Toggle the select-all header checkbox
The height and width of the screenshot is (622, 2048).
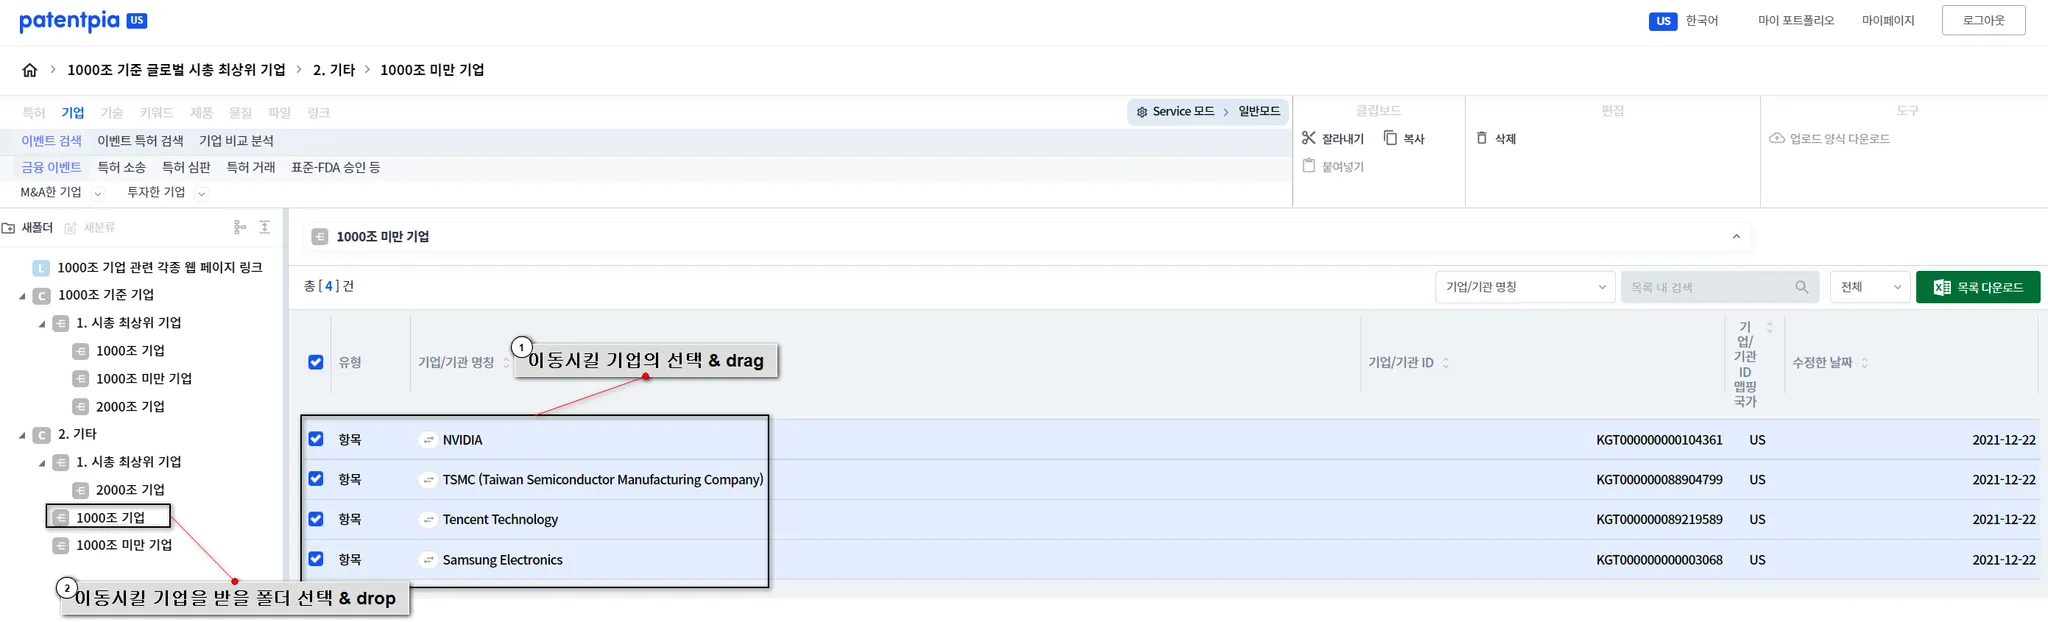(x=316, y=362)
